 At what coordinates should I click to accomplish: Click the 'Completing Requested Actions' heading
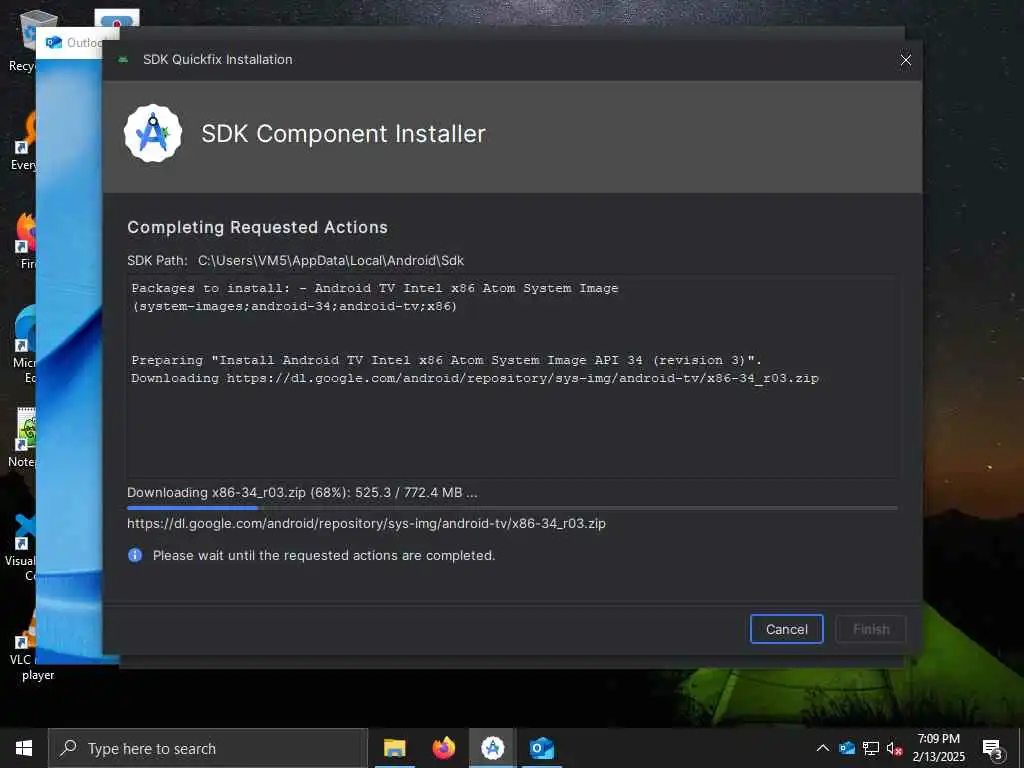pyautogui.click(x=257, y=227)
